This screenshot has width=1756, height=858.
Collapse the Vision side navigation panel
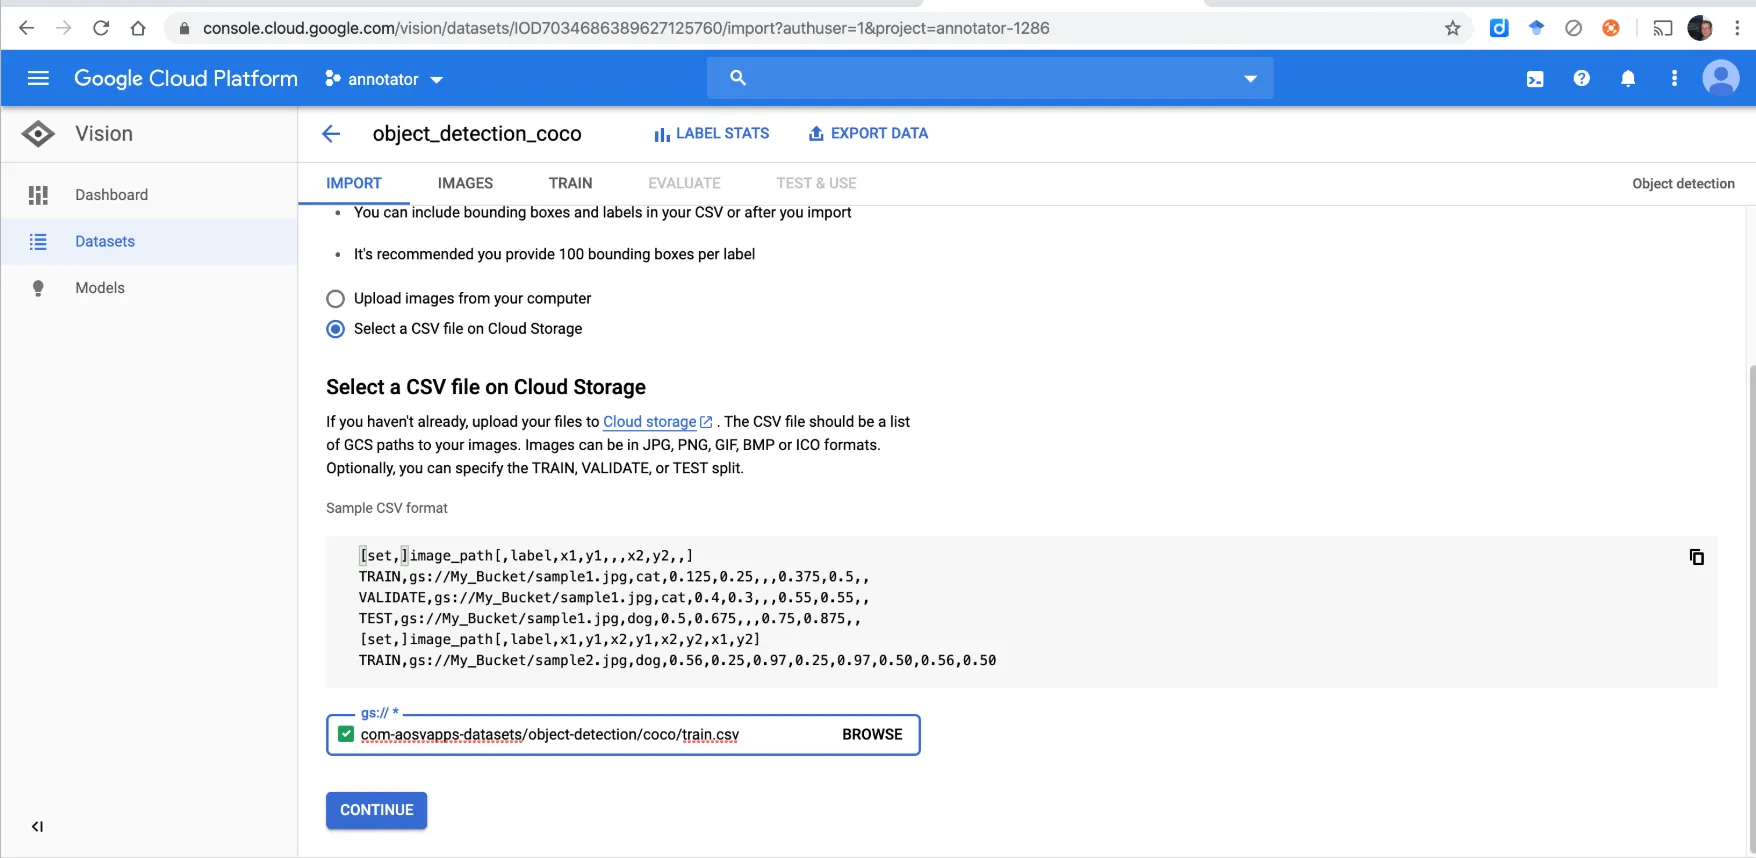(37, 826)
